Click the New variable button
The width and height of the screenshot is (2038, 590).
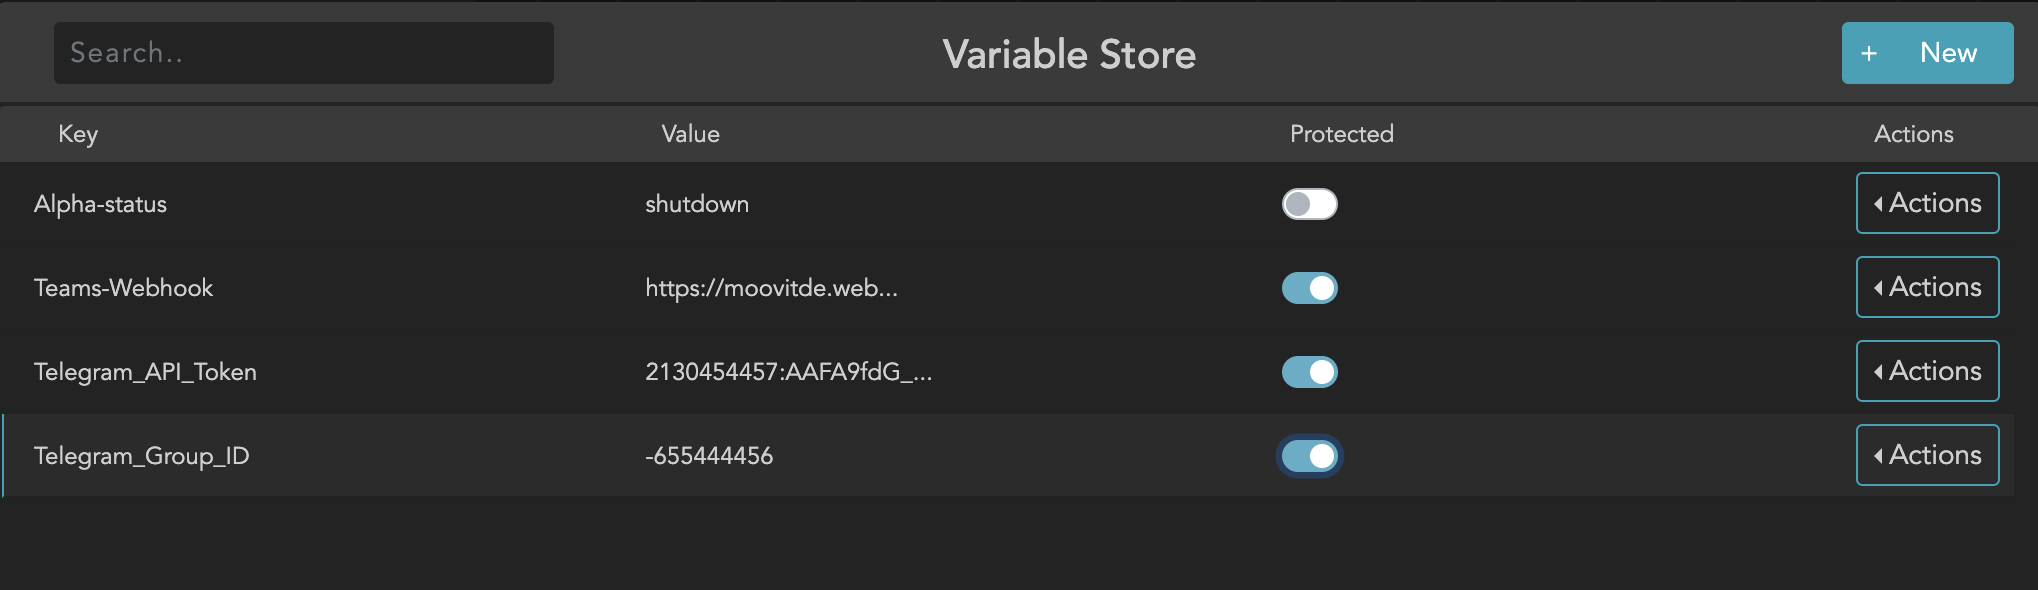[1927, 53]
